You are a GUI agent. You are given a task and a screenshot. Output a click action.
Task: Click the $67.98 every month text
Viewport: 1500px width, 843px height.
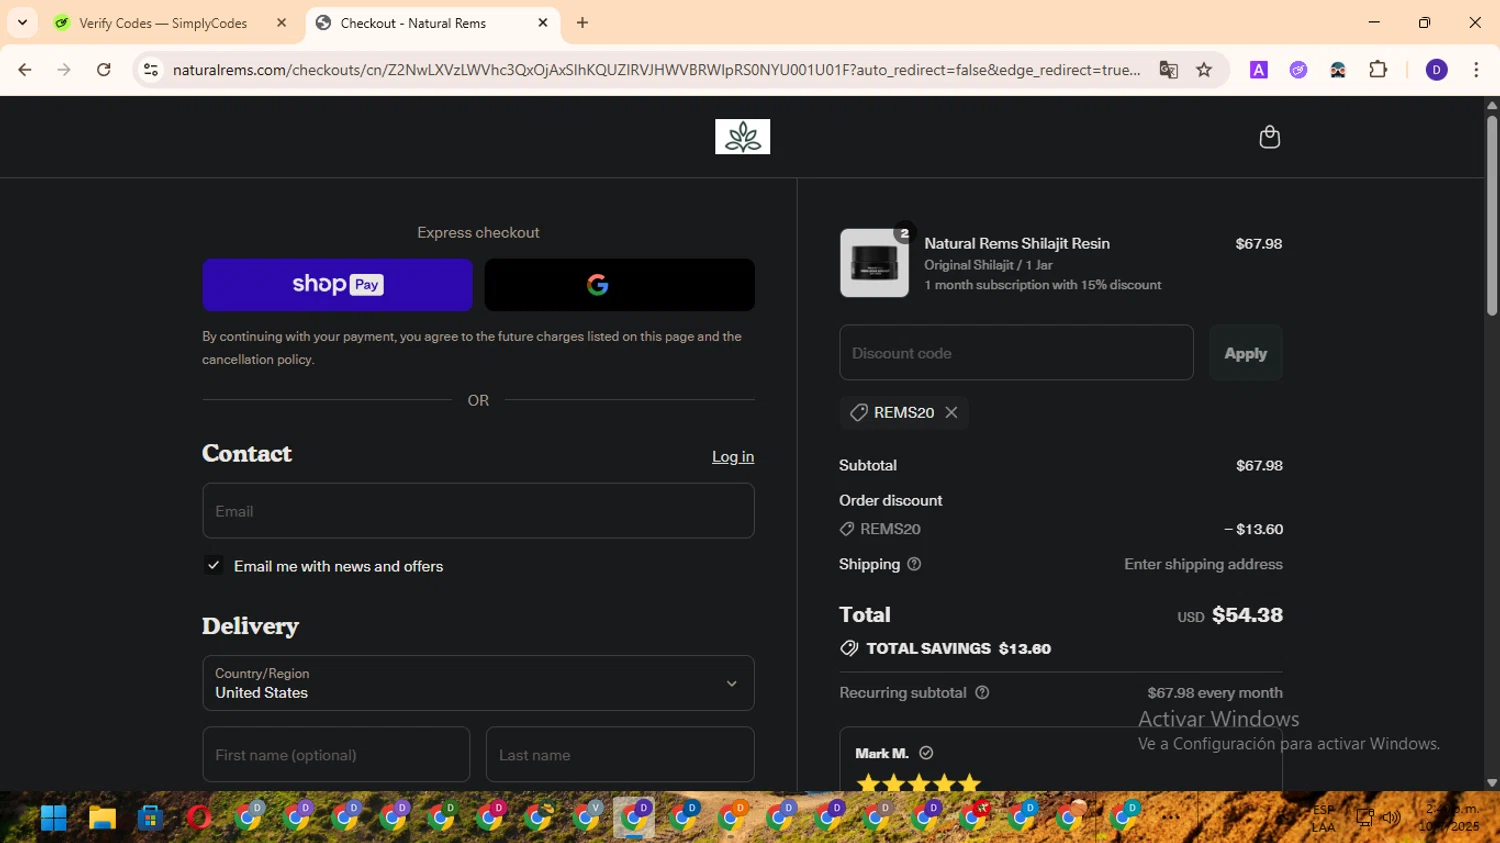tap(1215, 692)
